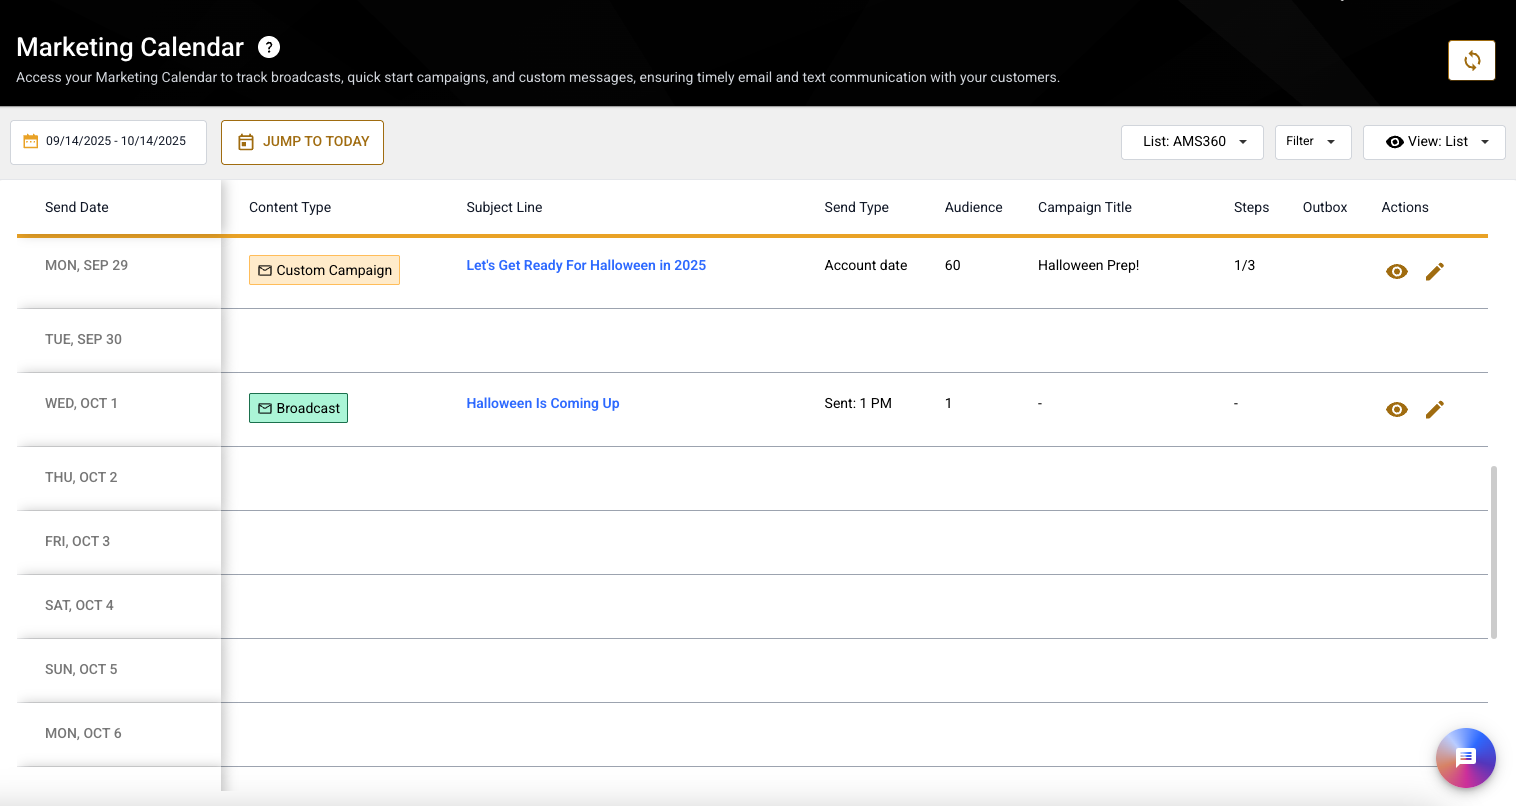Preview the Oct 1 broadcast via eye icon

(1397, 410)
